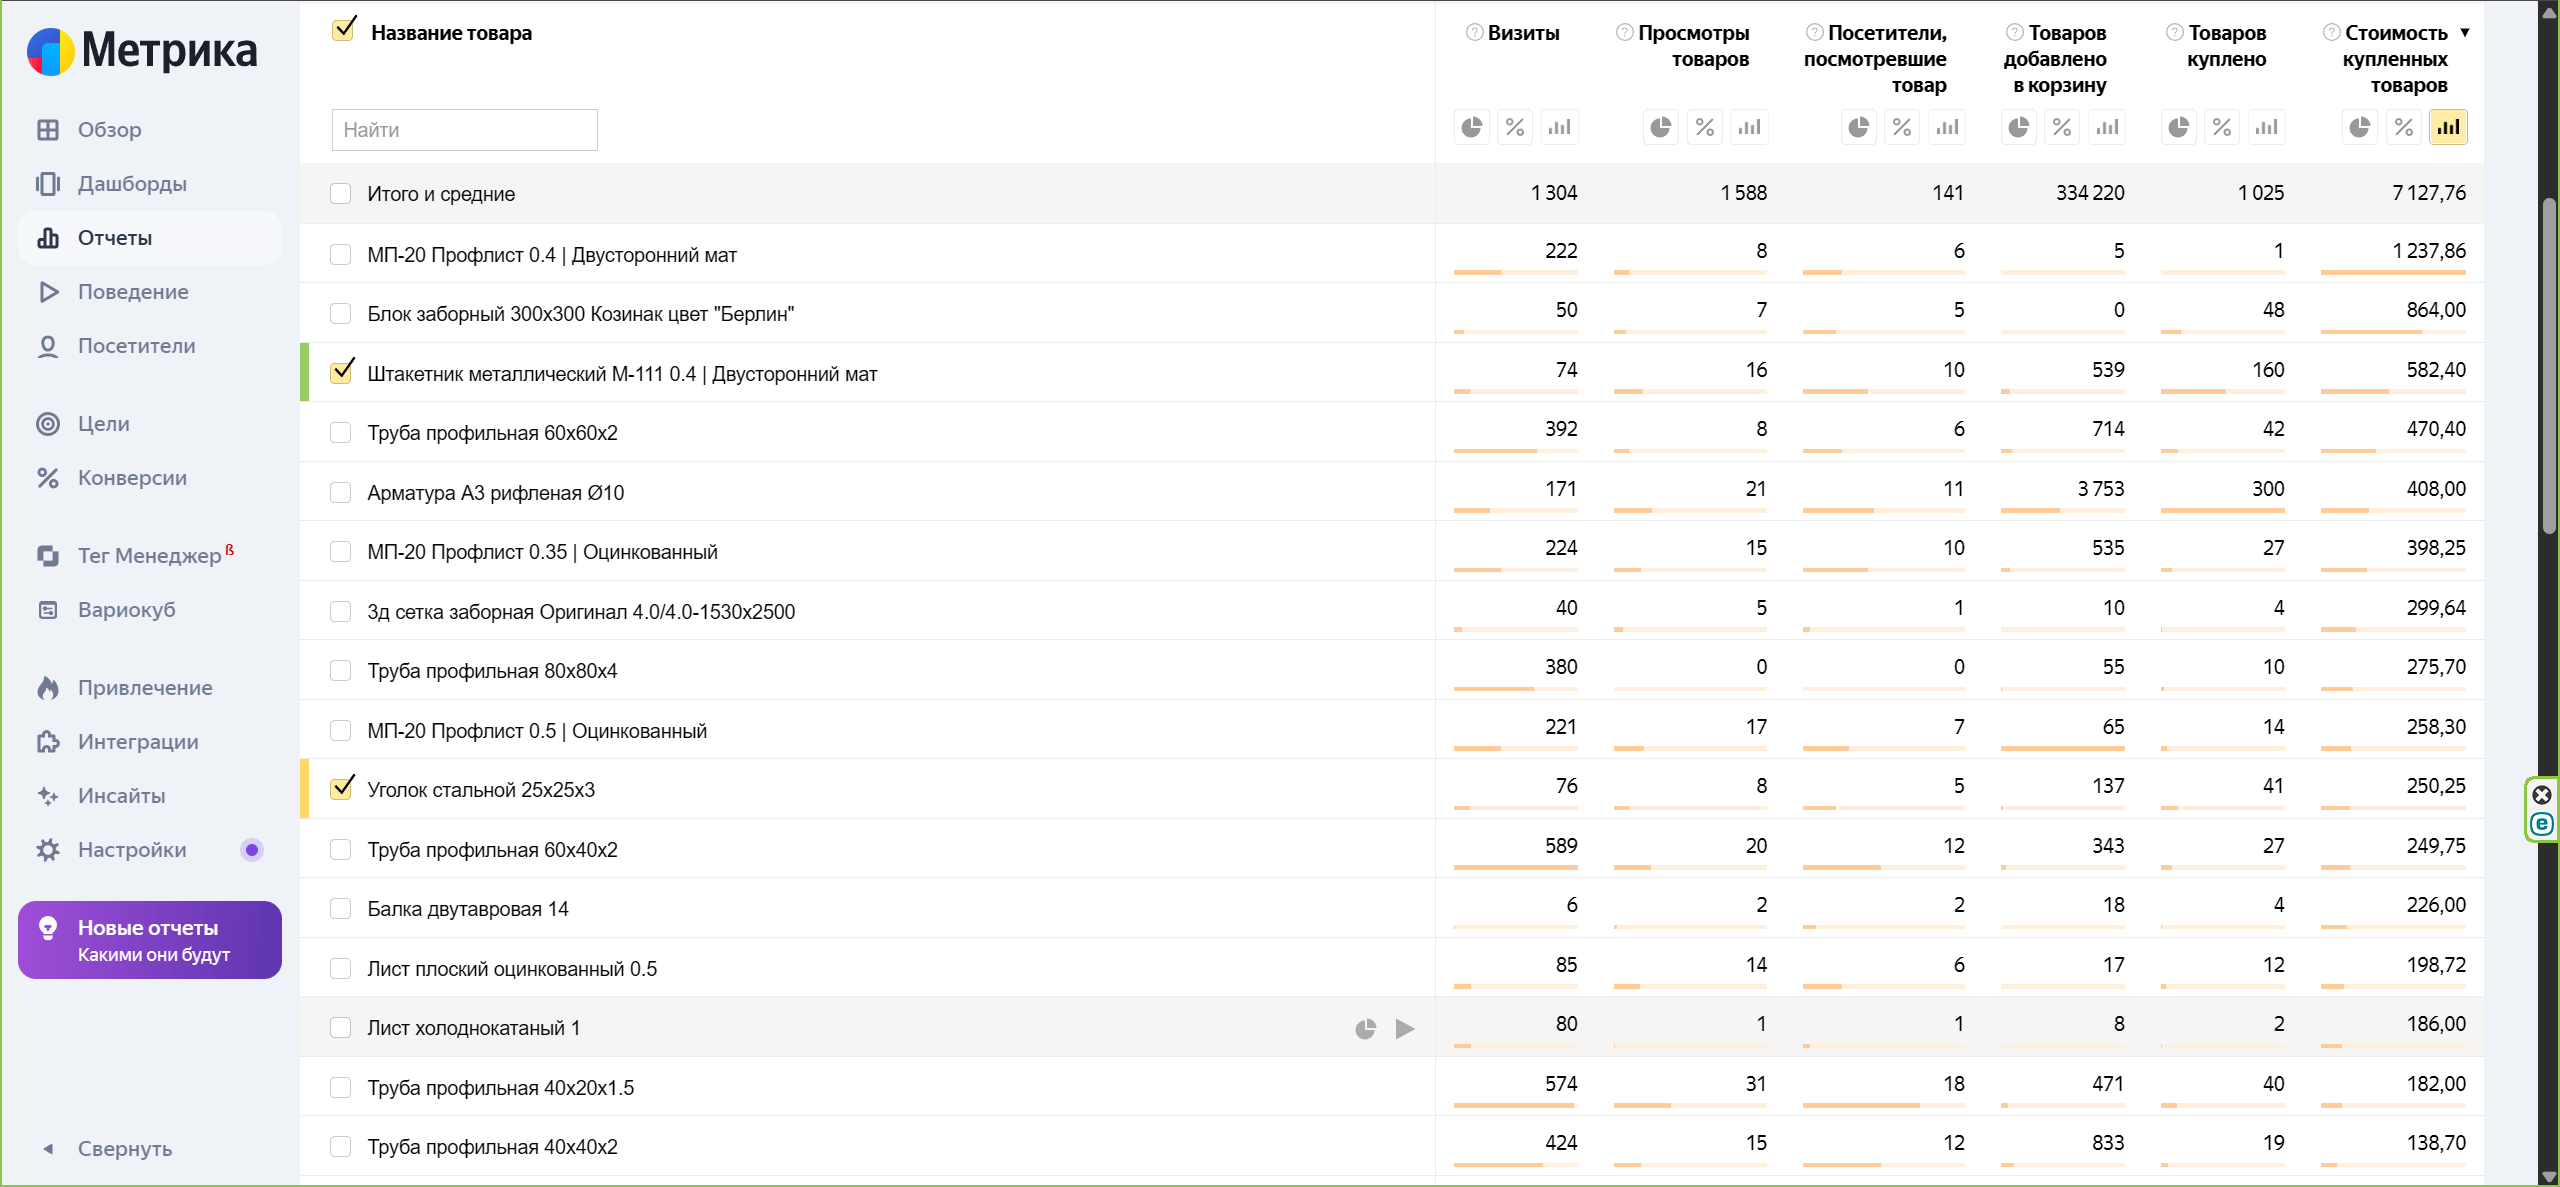Check the Итого и средние checkbox

pos(341,193)
